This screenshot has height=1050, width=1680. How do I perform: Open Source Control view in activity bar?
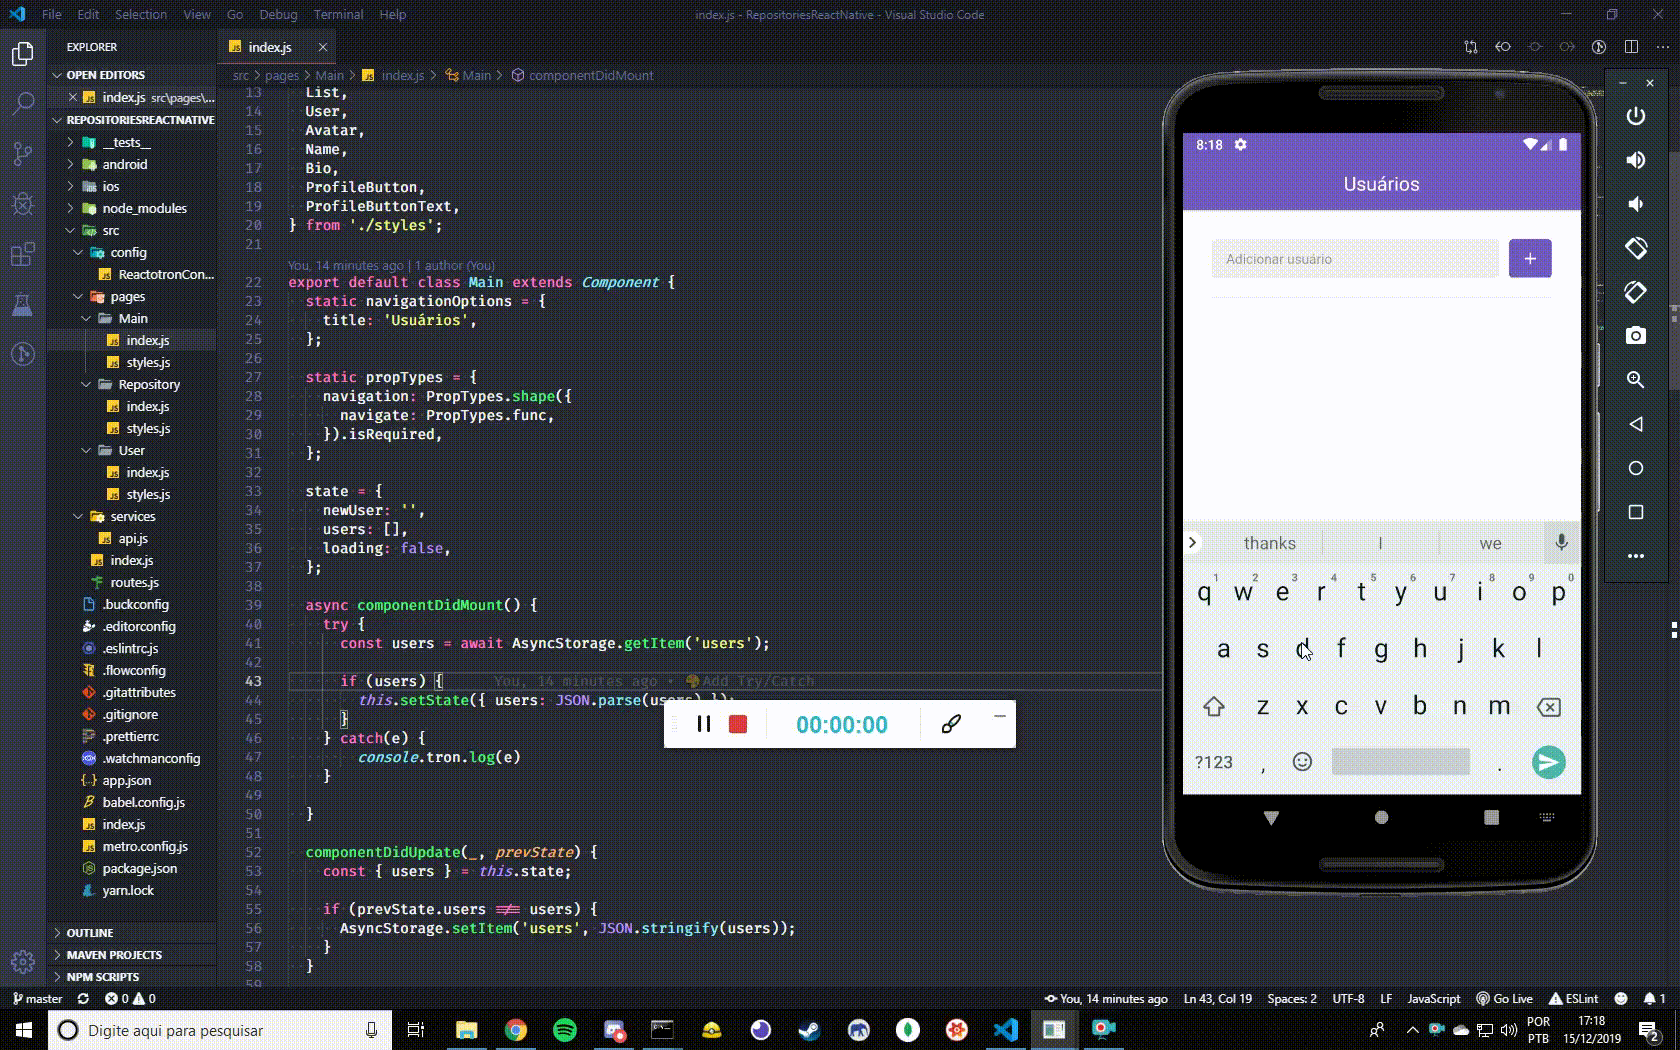pyautogui.click(x=22, y=153)
